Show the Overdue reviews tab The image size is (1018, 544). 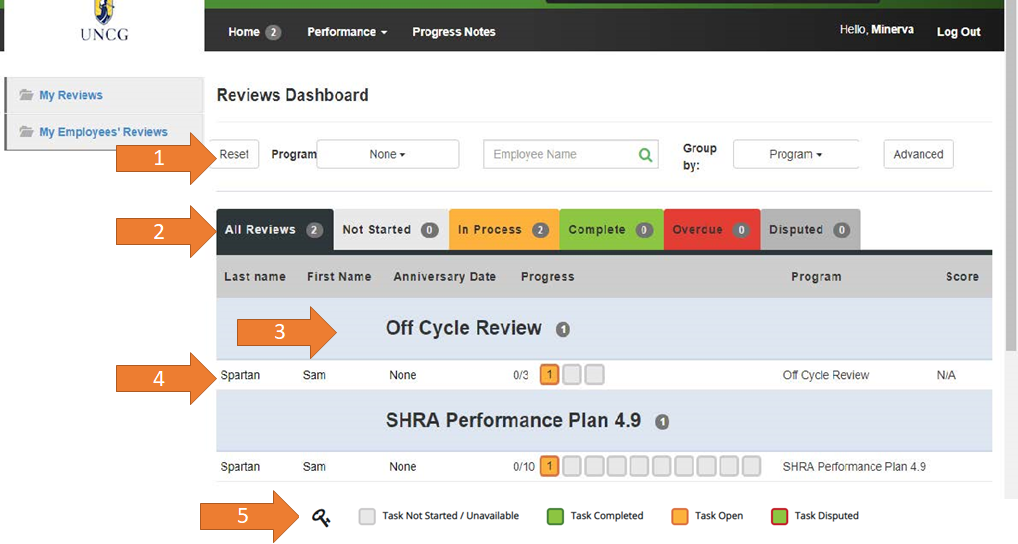pyautogui.click(x=711, y=230)
